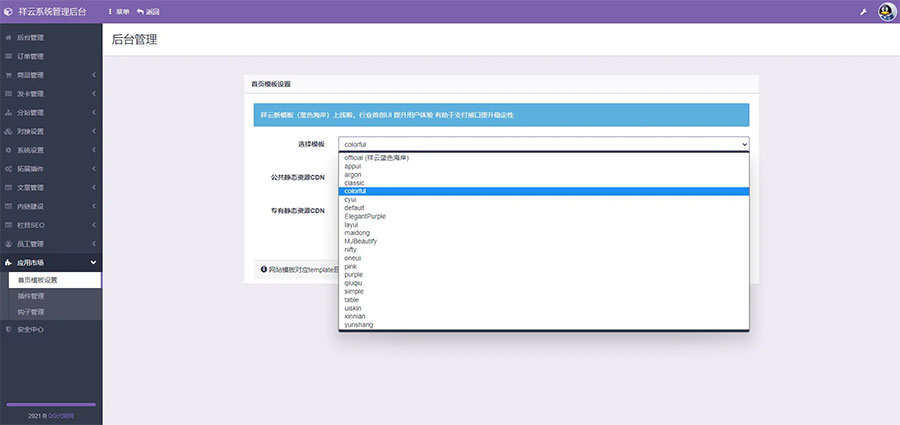Click the 返回 back arrow in header

[x=140, y=11]
